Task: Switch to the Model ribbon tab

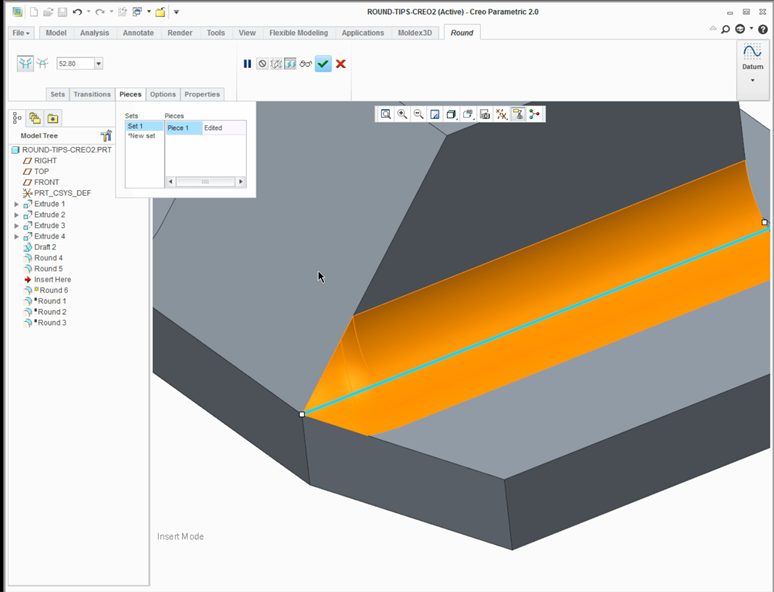Action: (x=56, y=33)
